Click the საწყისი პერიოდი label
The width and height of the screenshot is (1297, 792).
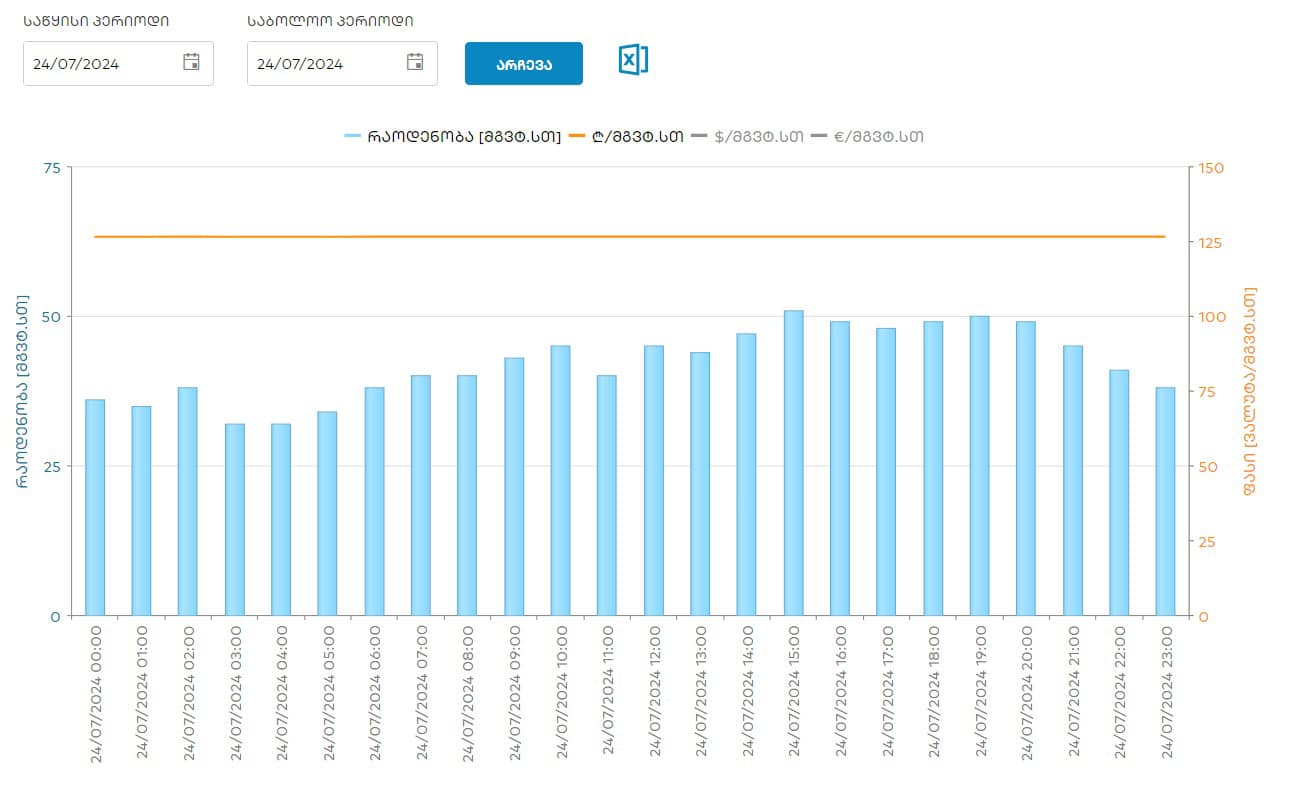pos(96,20)
